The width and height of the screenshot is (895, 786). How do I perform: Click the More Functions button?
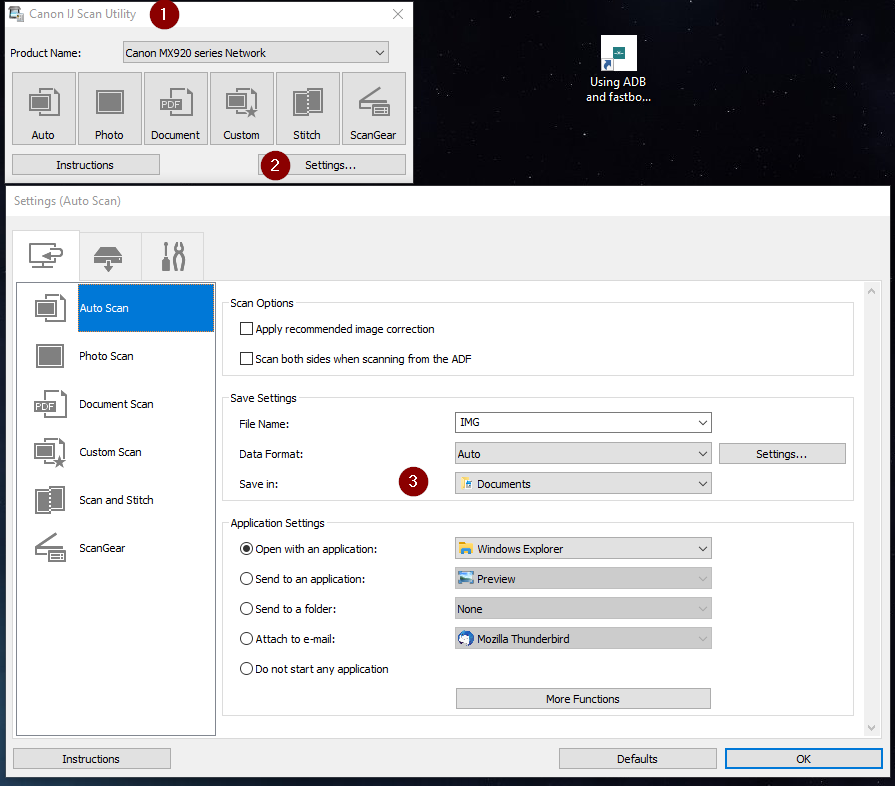pyautogui.click(x=583, y=699)
